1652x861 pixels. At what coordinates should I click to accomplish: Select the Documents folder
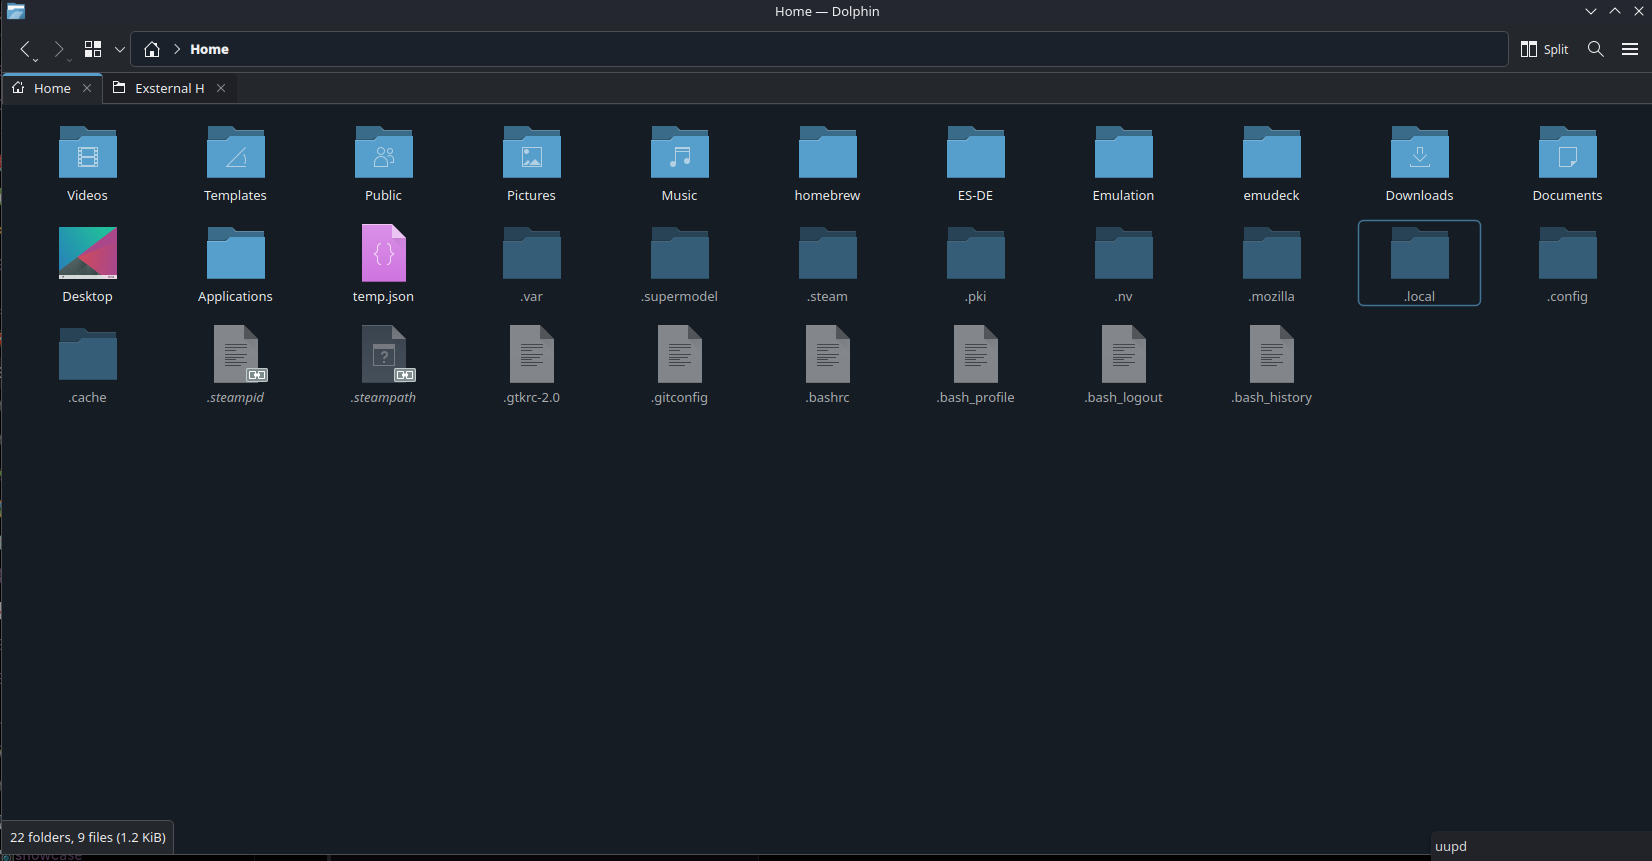tap(1568, 164)
